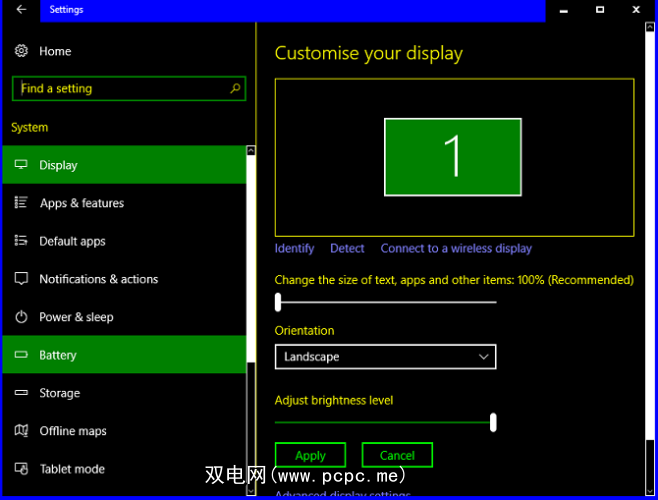
Task: Open Connect to a wireless display
Action: click(456, 248)
